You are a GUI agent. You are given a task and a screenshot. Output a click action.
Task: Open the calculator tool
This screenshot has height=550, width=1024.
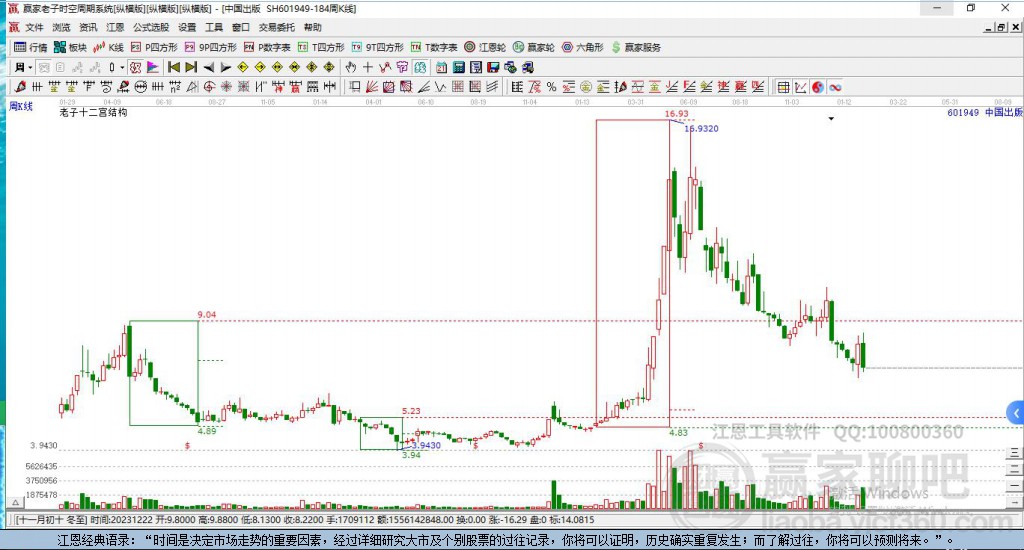(458, 67)
